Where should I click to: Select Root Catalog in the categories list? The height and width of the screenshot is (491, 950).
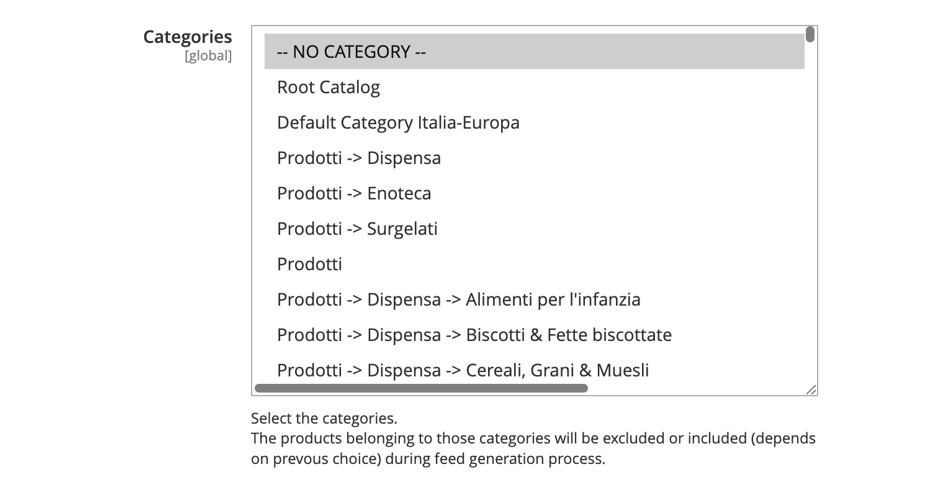coord(328,88)
